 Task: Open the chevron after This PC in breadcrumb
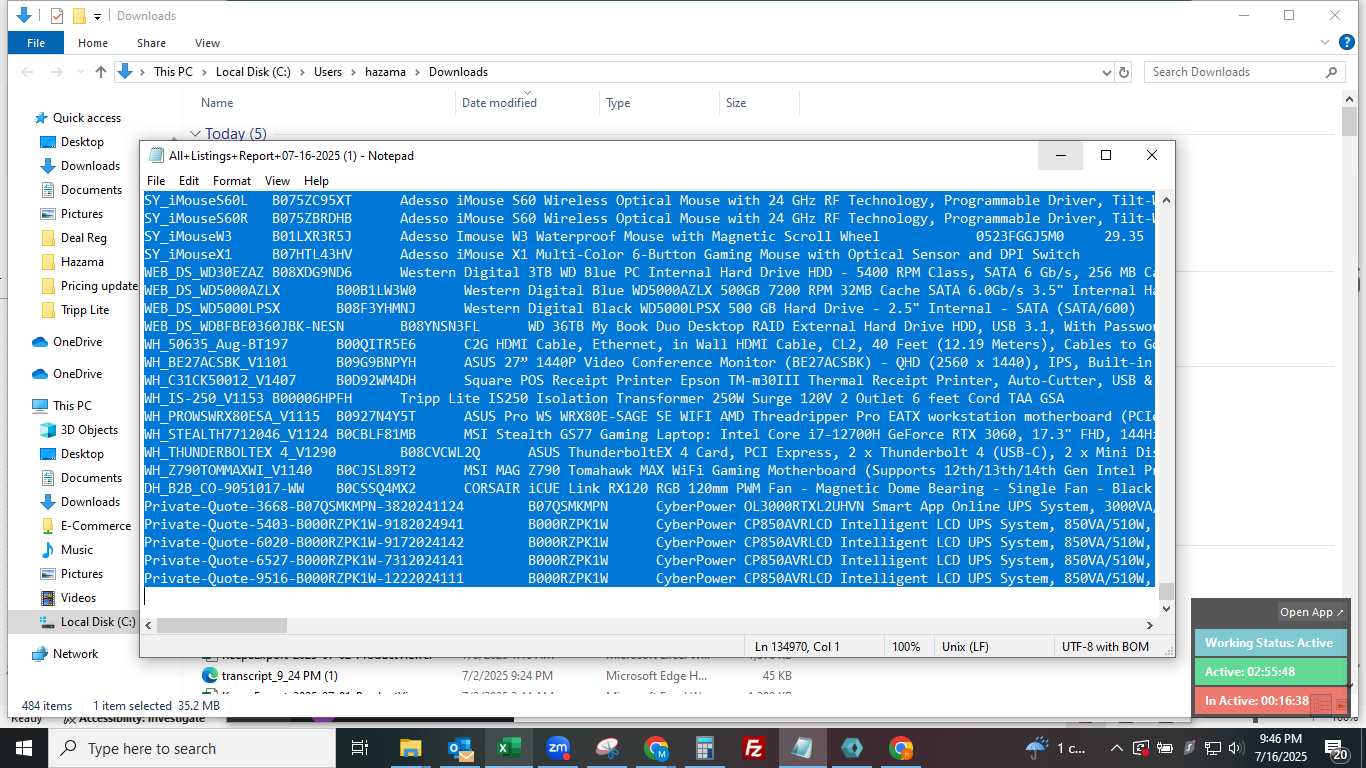[x=204, y=72]
